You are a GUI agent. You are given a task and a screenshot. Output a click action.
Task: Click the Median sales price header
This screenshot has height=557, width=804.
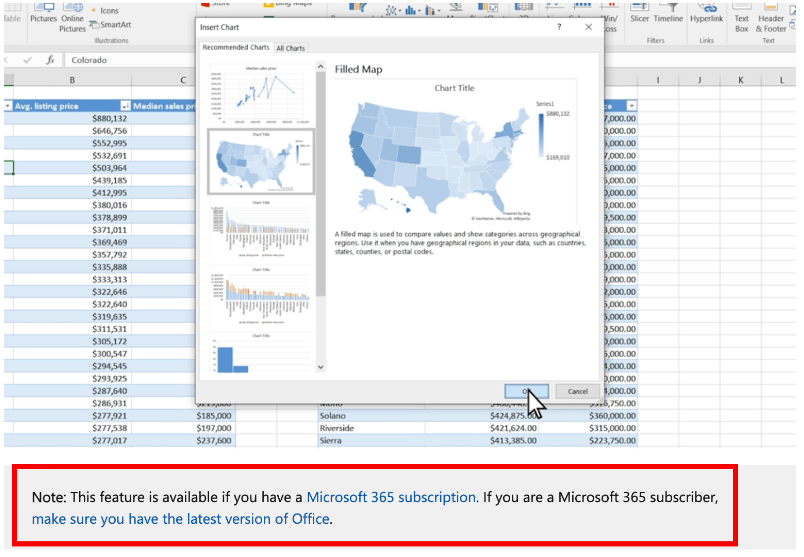point(164,106)
